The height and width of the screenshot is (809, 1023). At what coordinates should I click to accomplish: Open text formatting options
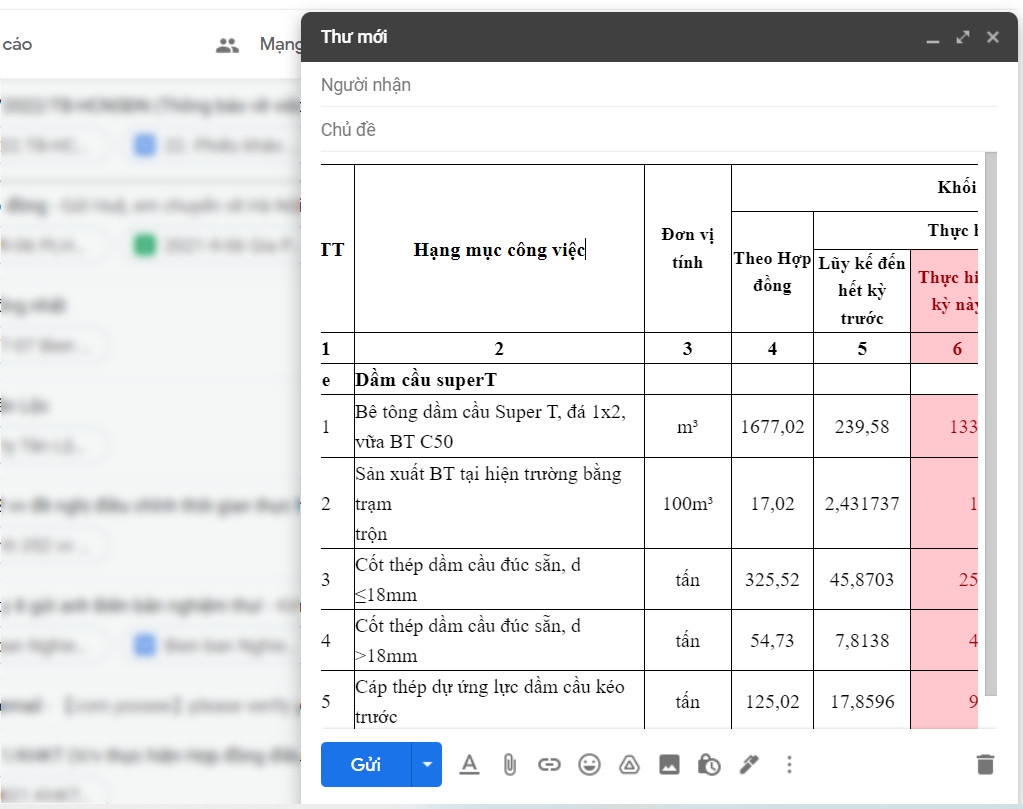point(469,764)
